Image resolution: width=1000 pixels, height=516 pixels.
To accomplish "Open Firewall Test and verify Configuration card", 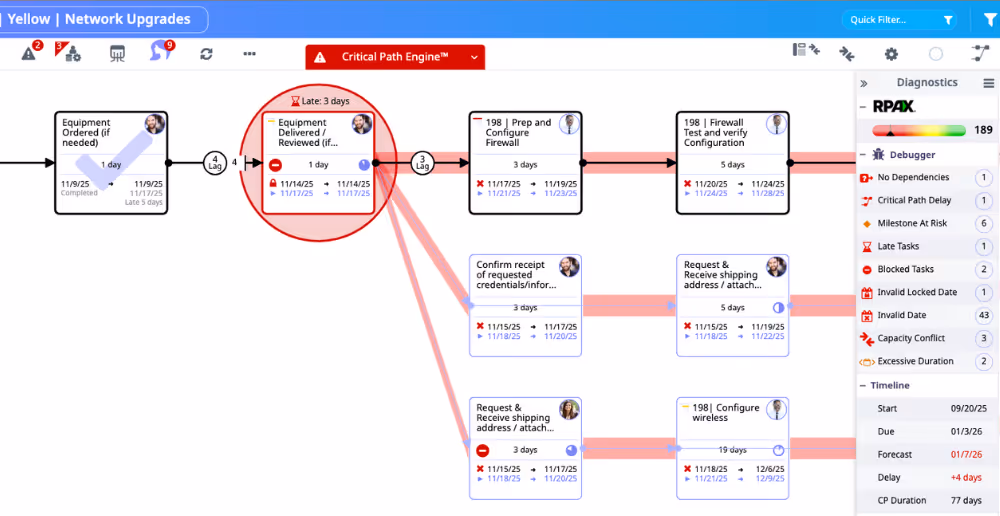I will 733,163.
